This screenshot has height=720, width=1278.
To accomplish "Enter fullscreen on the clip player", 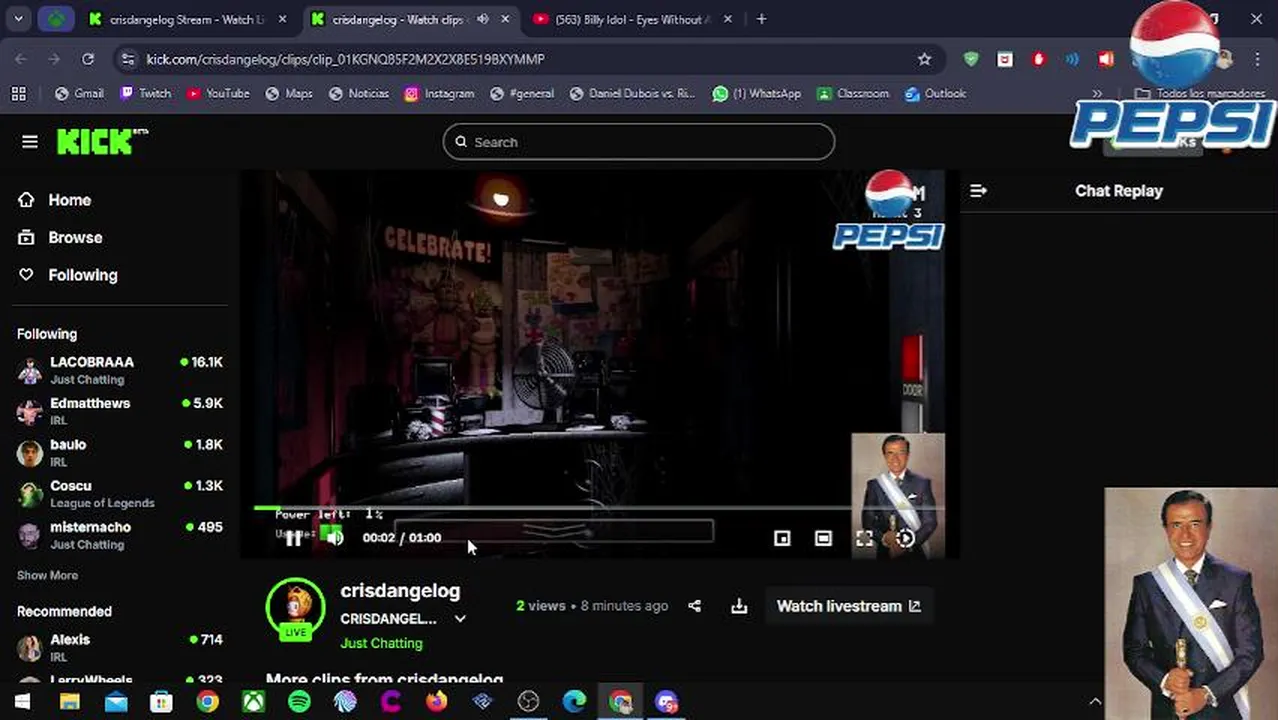I will (x=864, y=538).
